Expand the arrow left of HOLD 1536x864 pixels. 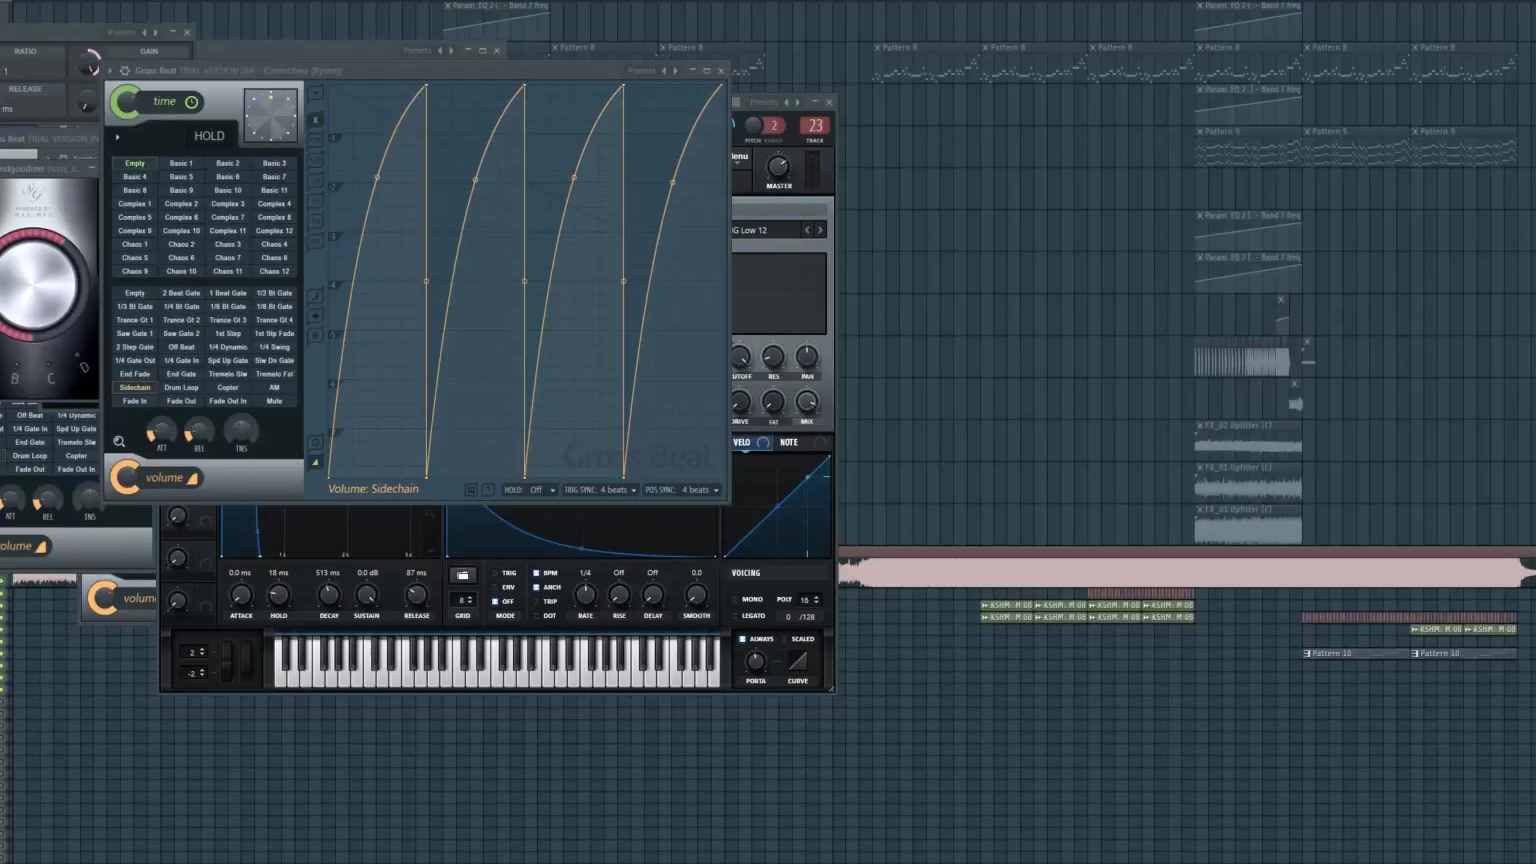click(x=117, y=137)
